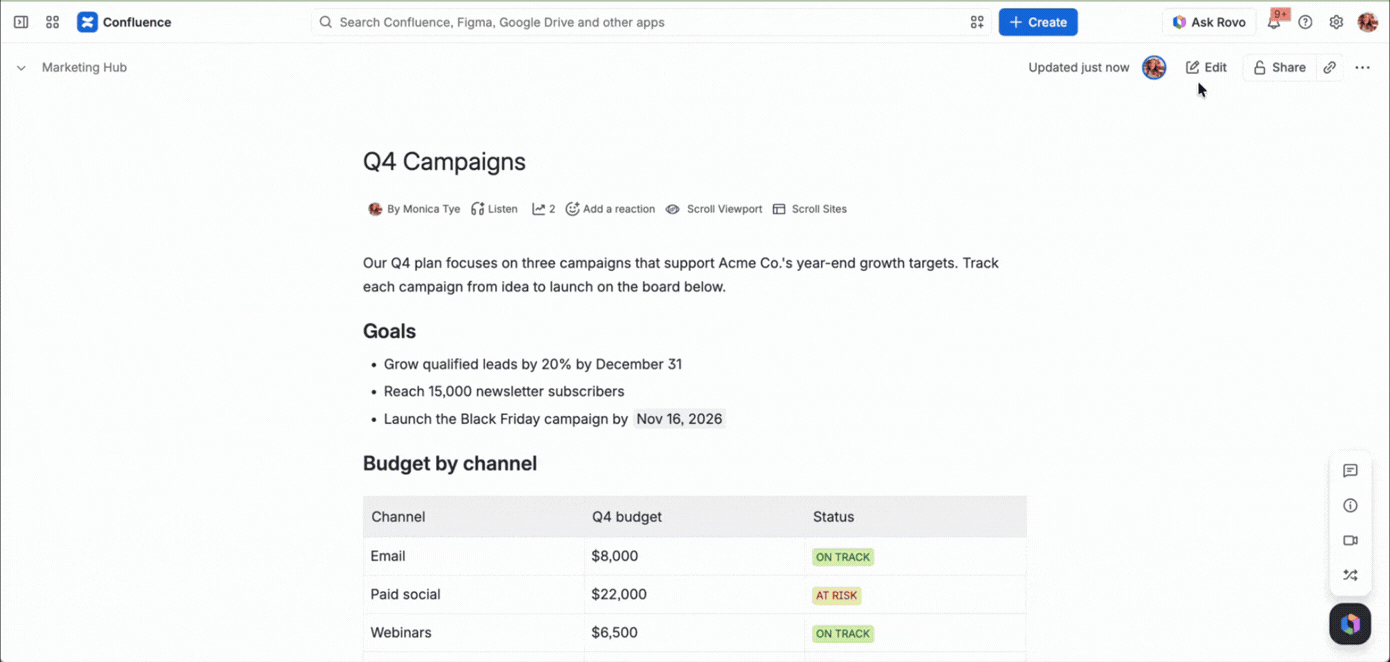Edit the page
The image size is (1390, 662).
coord(1206,68)
